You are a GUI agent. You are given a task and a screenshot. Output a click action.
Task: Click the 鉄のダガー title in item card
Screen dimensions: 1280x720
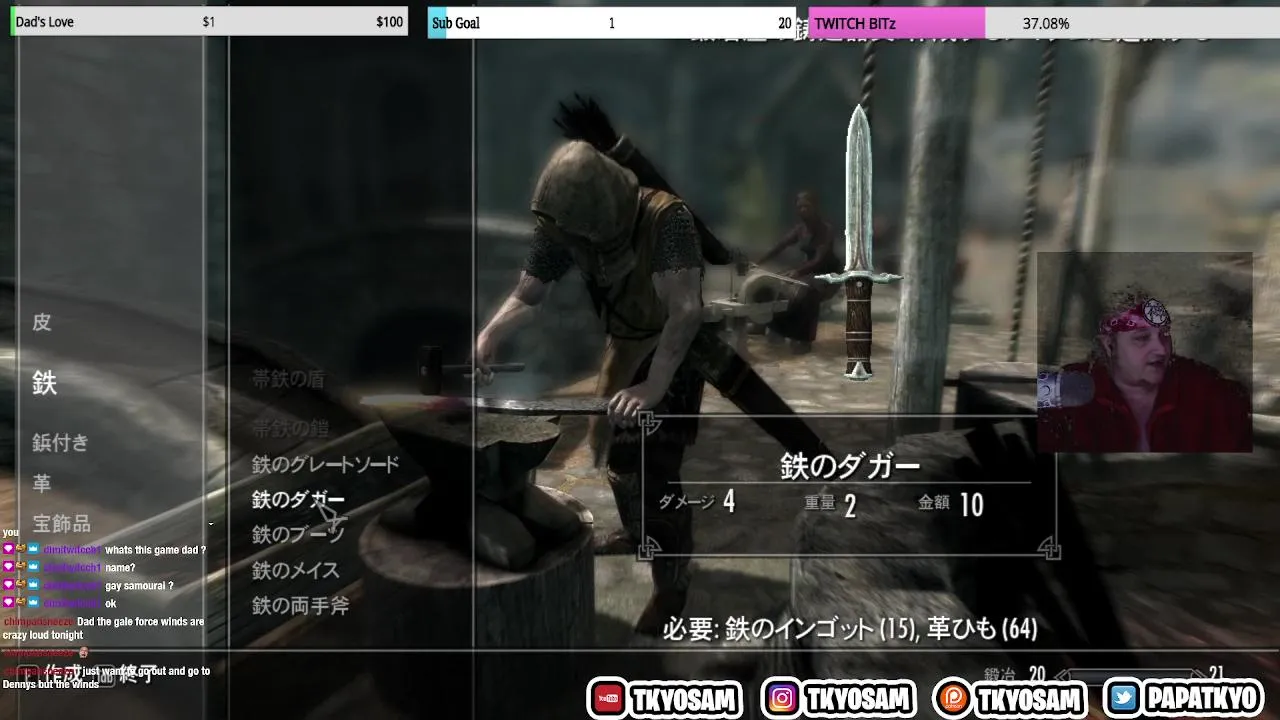tap(849, 467)
